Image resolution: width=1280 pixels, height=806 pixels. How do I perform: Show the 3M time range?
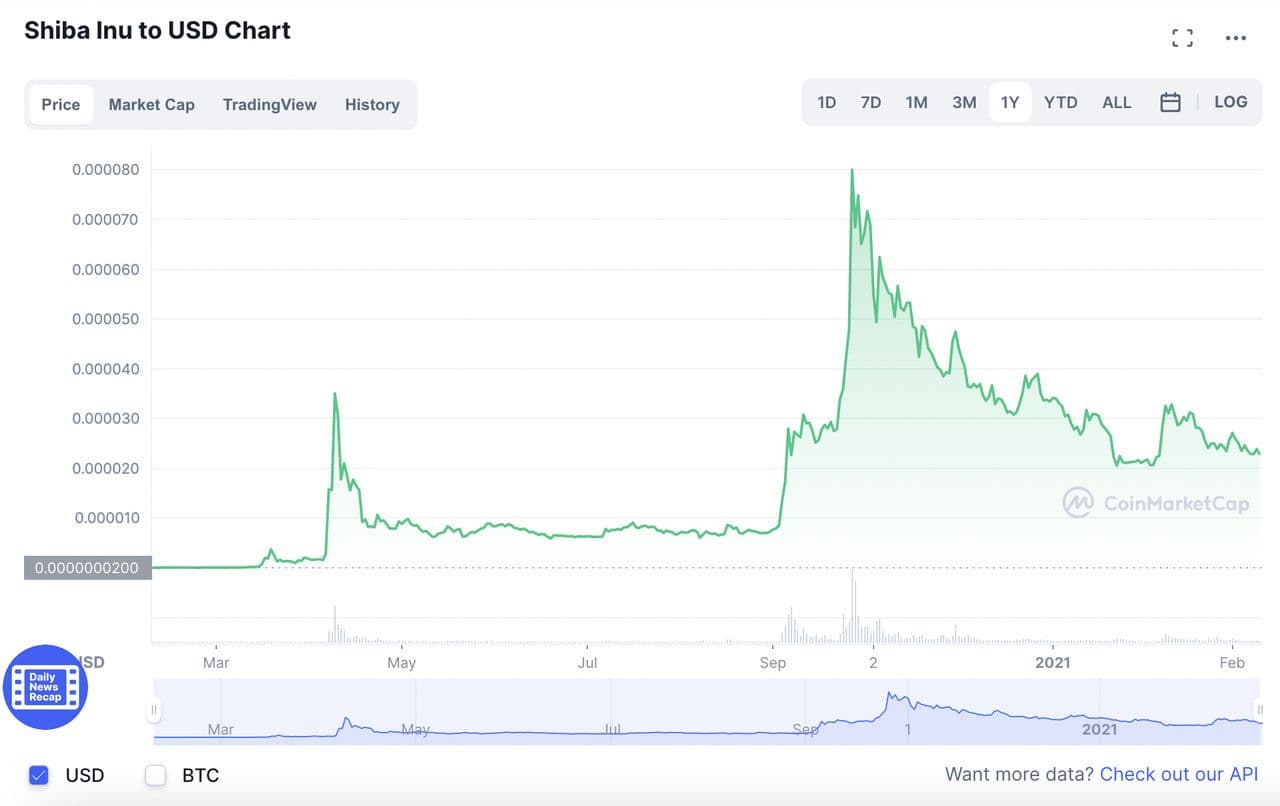pos(964,102)
